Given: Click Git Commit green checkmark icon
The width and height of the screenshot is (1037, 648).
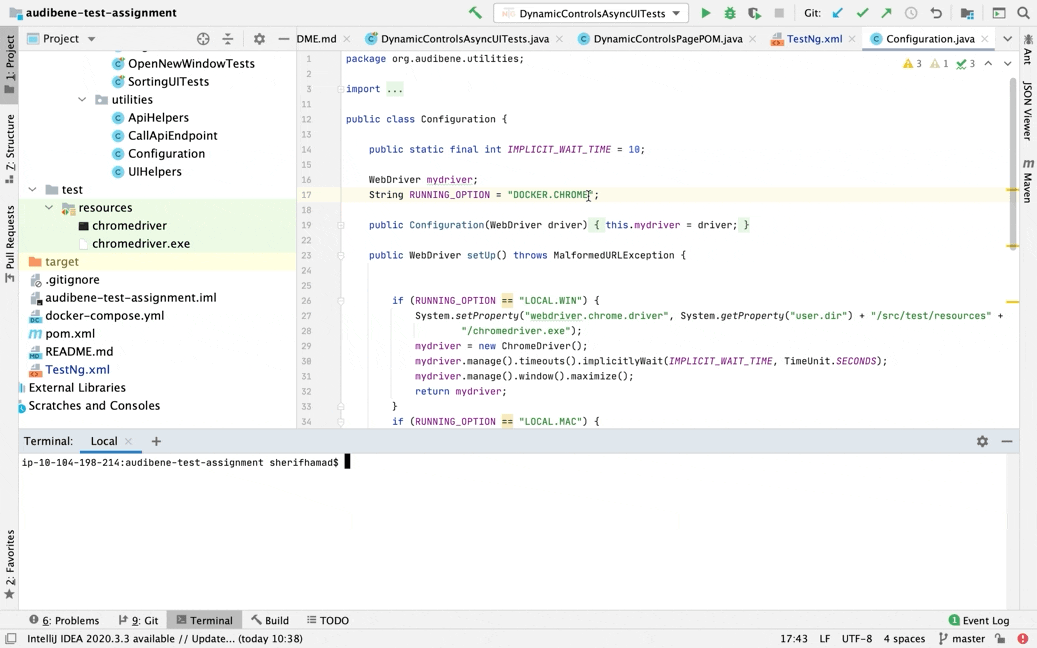Looking at the screenshot, I should point(862,13).
